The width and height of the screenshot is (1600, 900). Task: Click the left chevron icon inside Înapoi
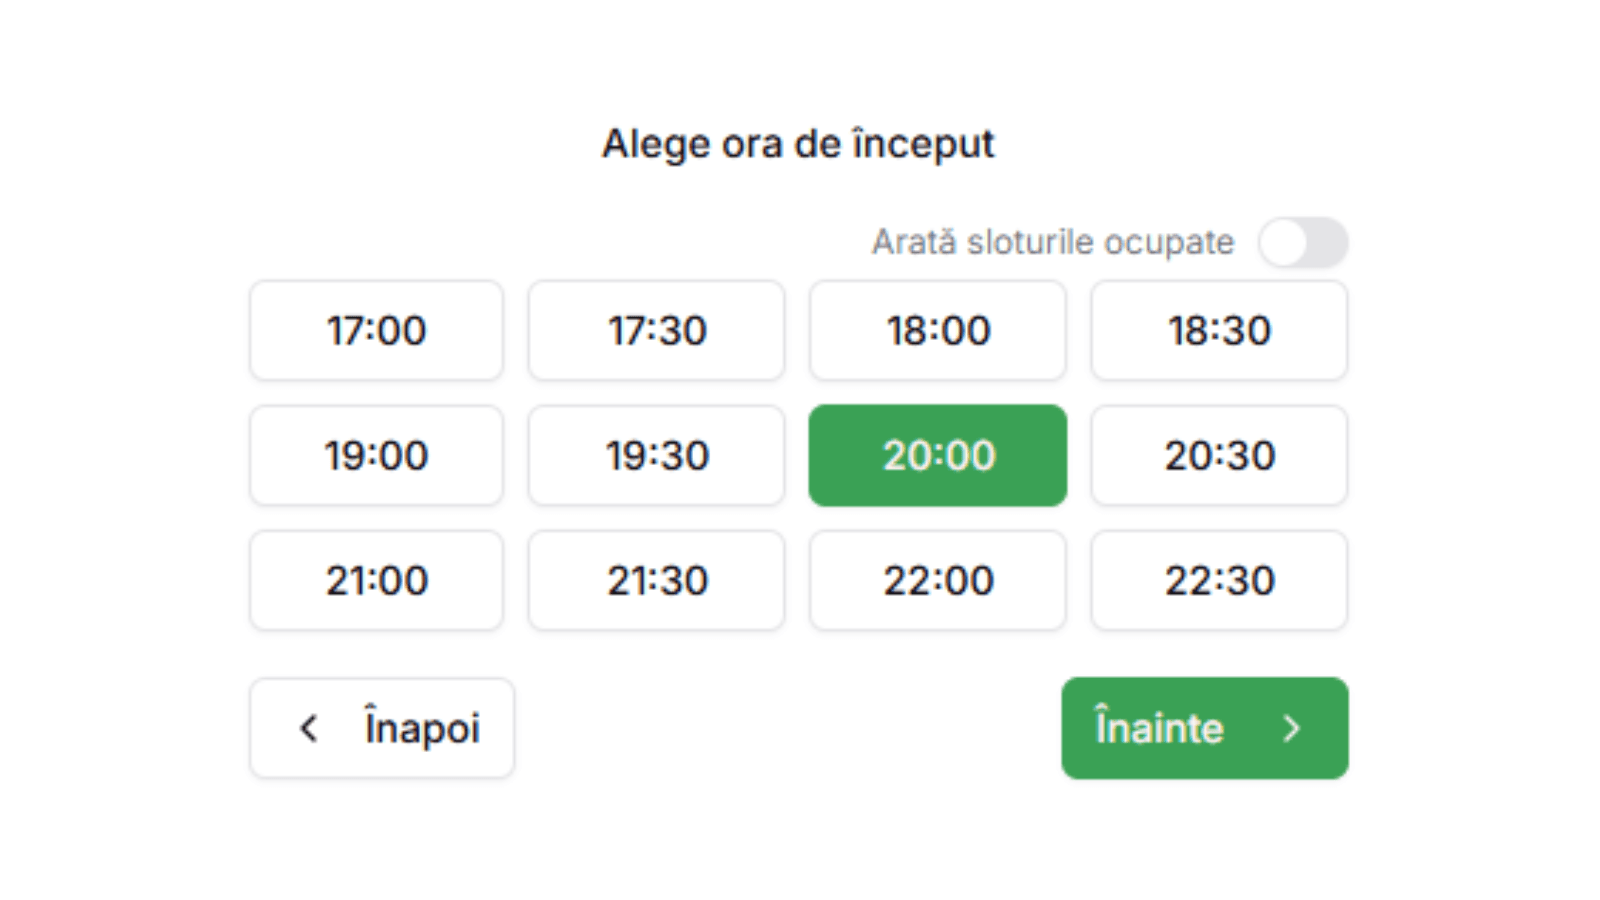(308, 728)
